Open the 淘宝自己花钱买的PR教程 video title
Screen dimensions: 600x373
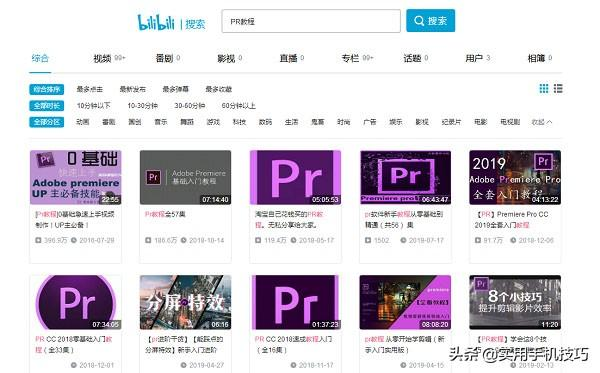point(290,220)
